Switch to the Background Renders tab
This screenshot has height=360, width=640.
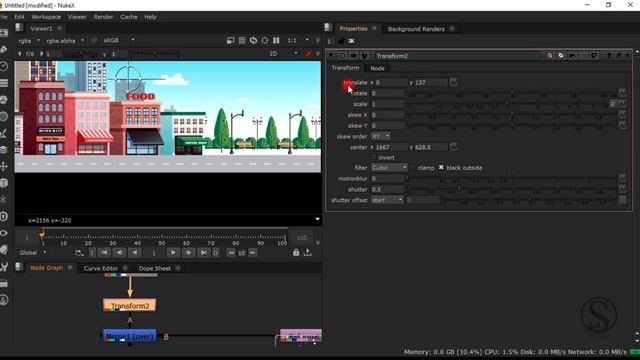416,29
